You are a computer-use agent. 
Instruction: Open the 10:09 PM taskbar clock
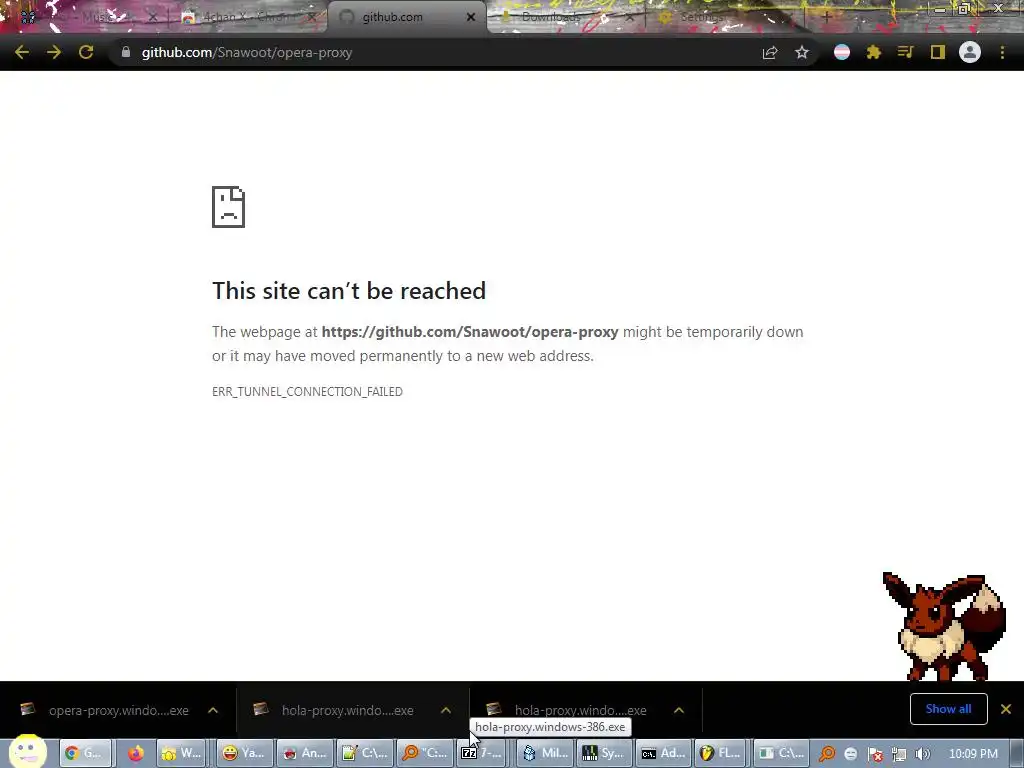pyautogui.click(x=973, y=754)
